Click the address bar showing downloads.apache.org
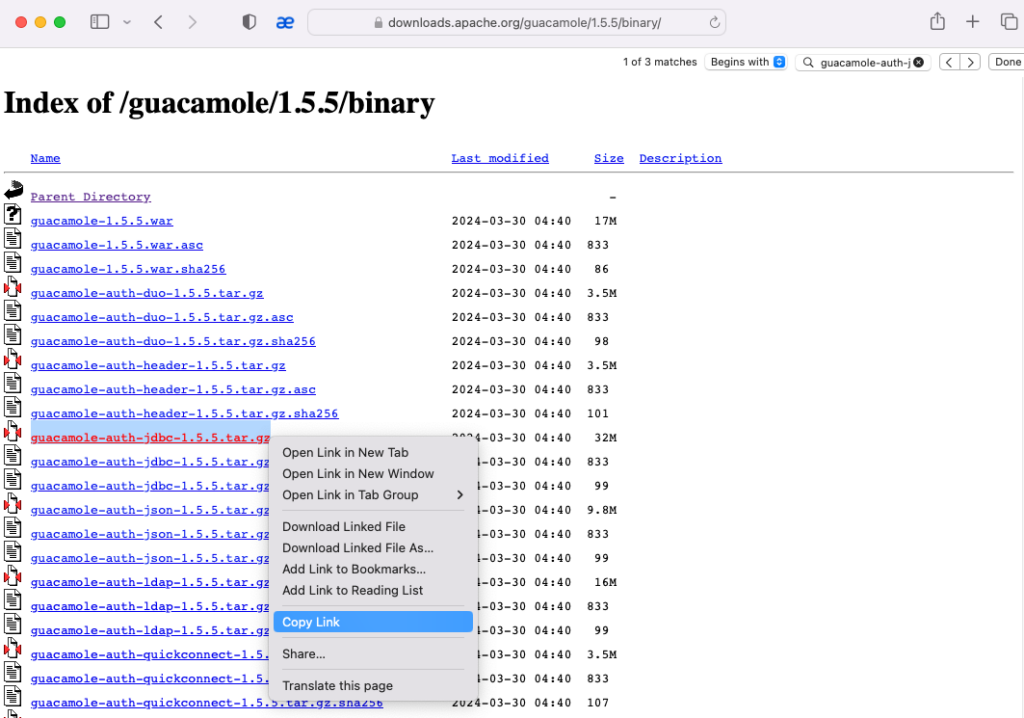The height and width of the screenshot is (718, 1024). (x=517, y=22)
